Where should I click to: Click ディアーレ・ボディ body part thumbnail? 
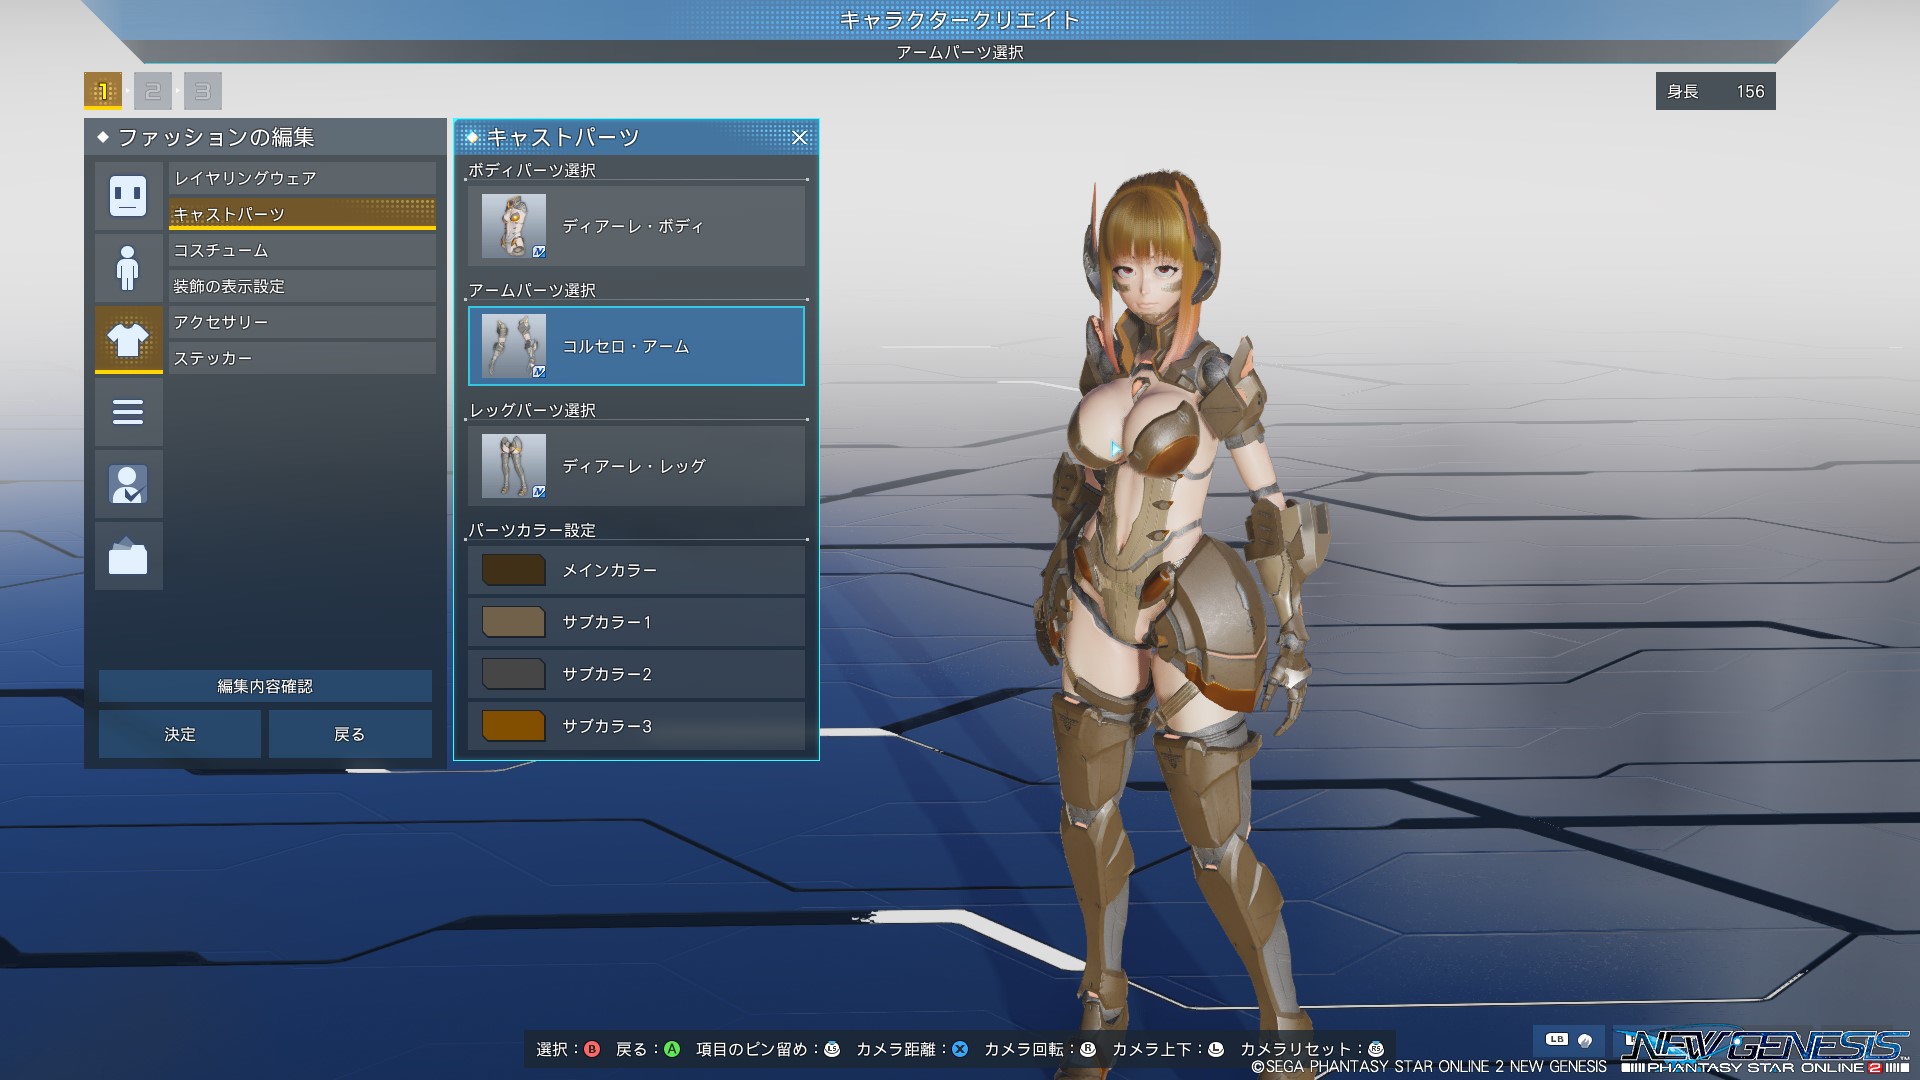point(514,226)
